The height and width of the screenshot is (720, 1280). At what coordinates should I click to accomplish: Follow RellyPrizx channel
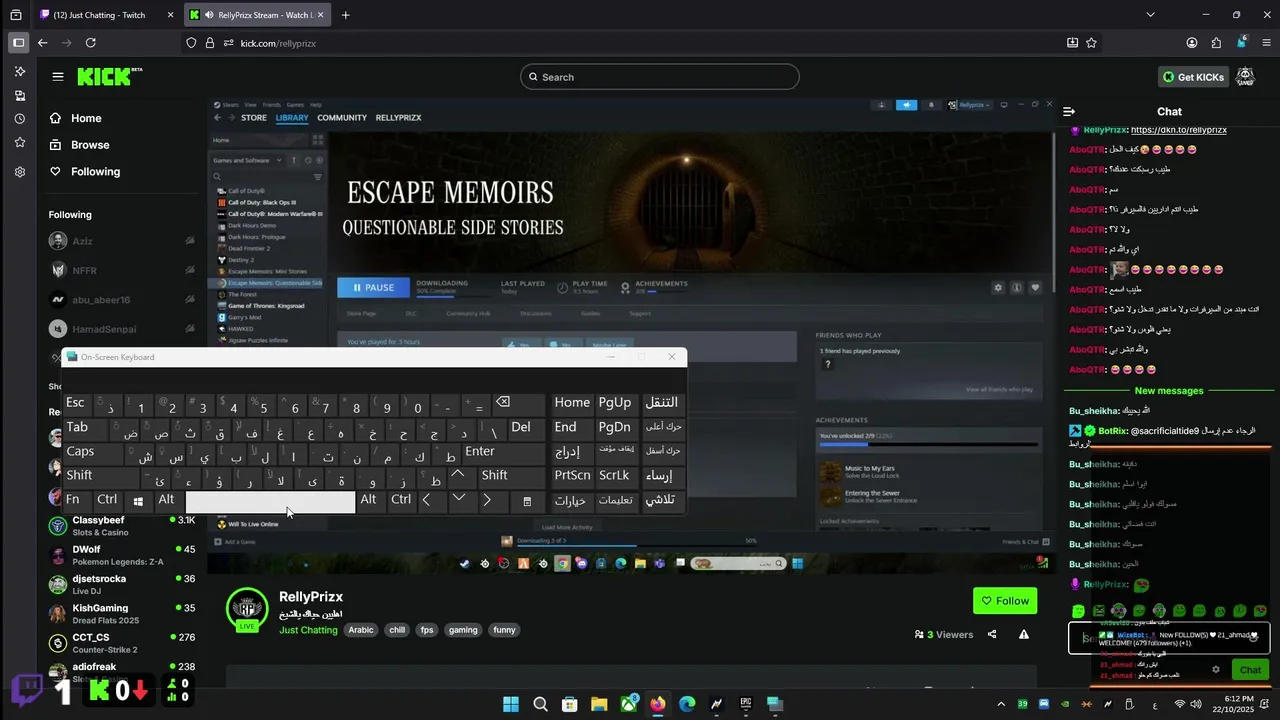1005,601
